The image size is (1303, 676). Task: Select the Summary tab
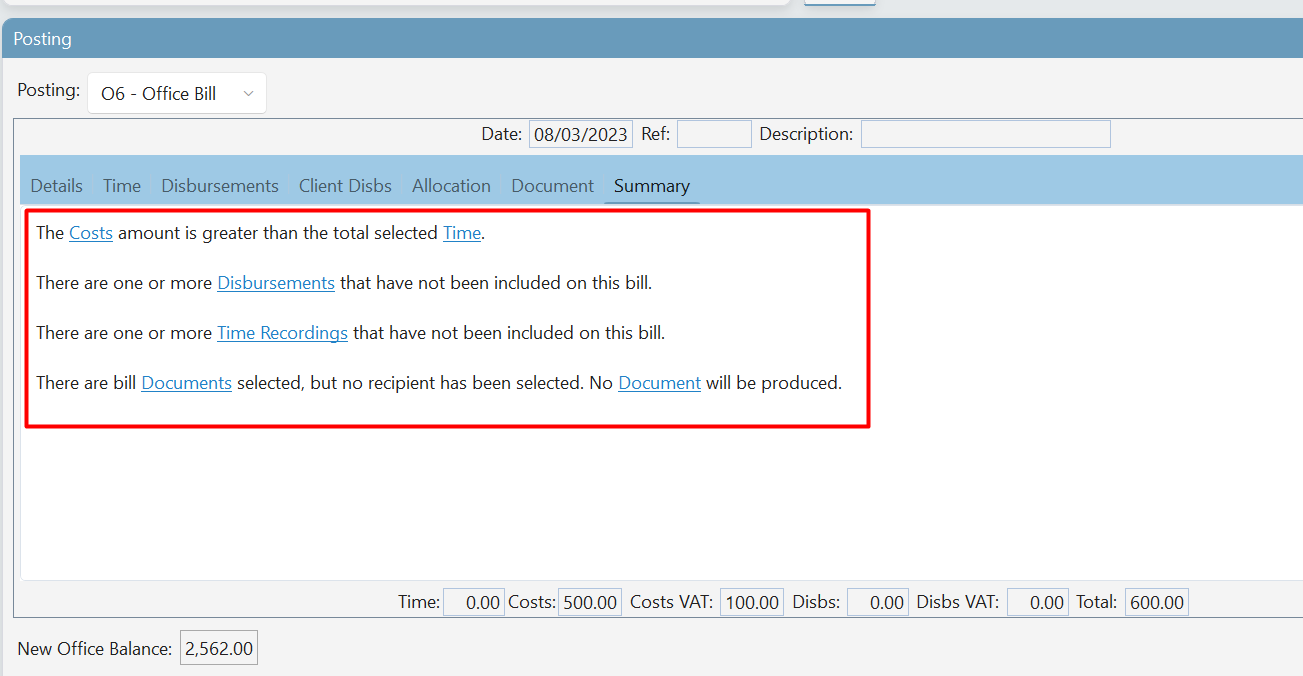652,186
